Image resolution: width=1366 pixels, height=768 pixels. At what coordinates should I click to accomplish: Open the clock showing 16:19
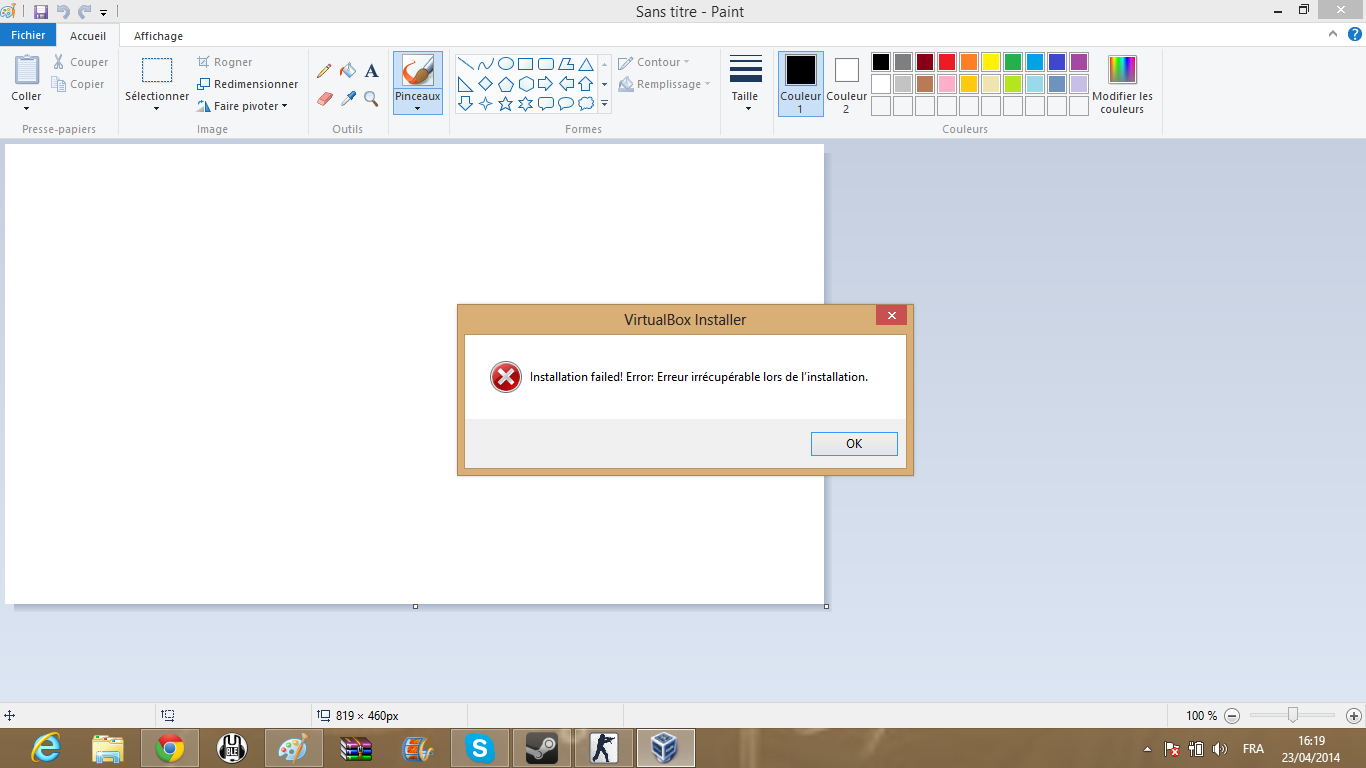(1311, 749)
